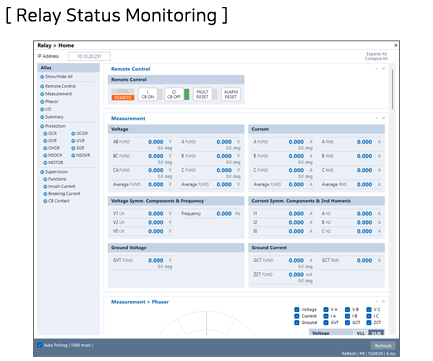
Task: Open Summary from the Alias list
Action: (54, 117)
